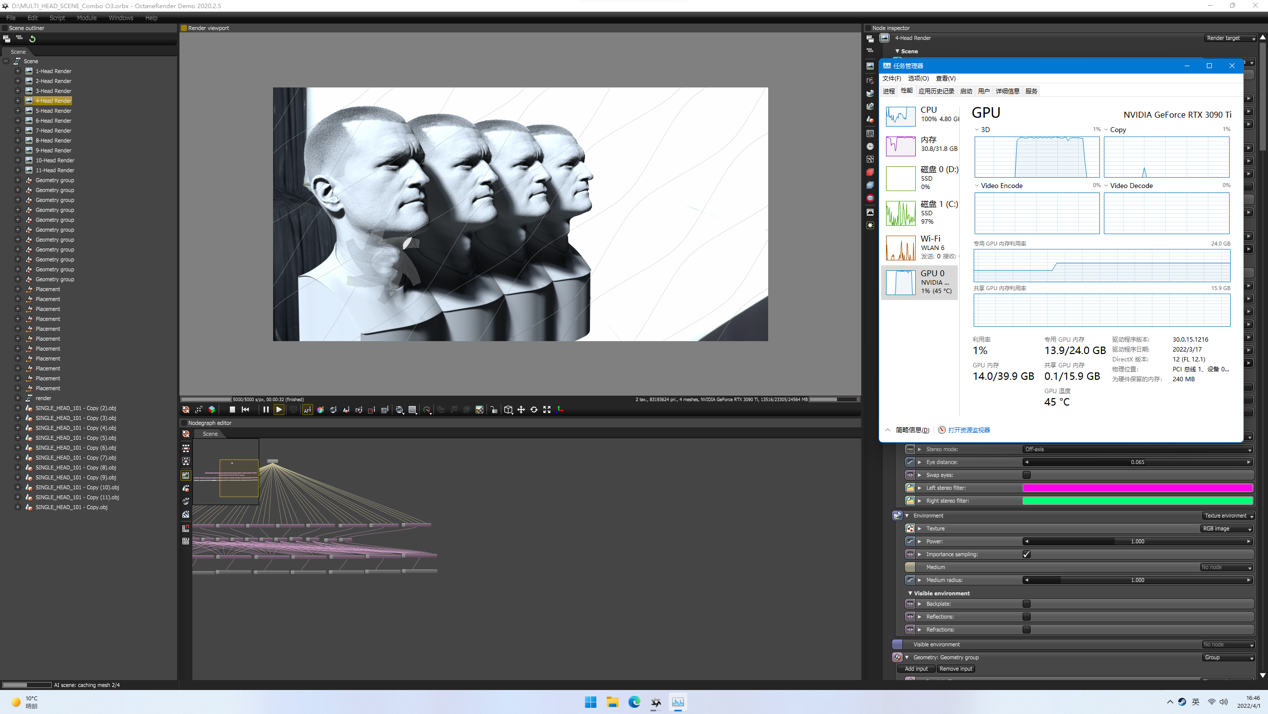Open the Texture environment dropdown
The height and width of the screenshot is (714, 1268).
coord(1227,516)
